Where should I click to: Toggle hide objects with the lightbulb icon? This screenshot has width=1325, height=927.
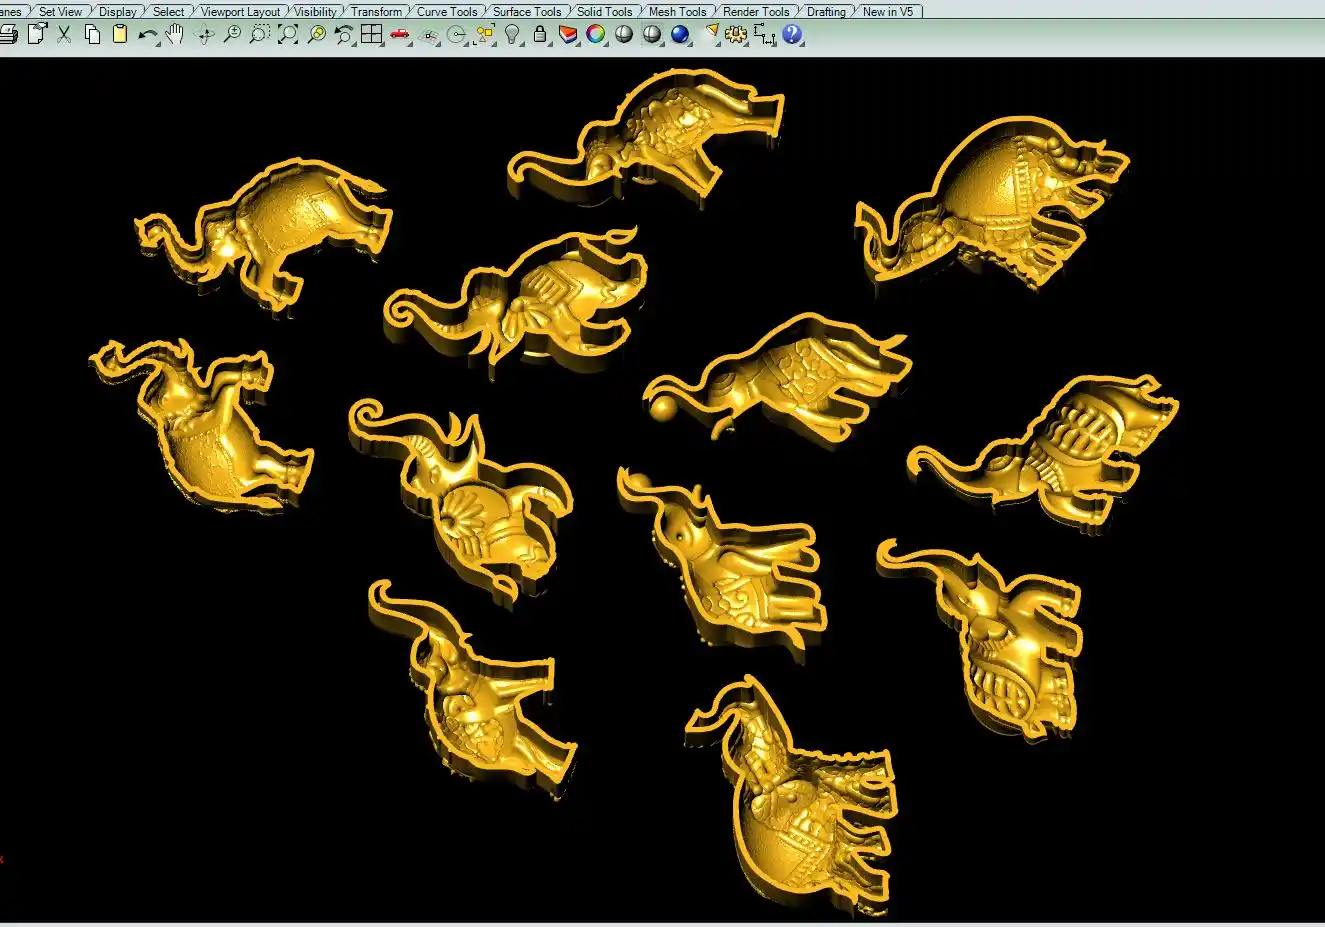click(x=512, y=35)
